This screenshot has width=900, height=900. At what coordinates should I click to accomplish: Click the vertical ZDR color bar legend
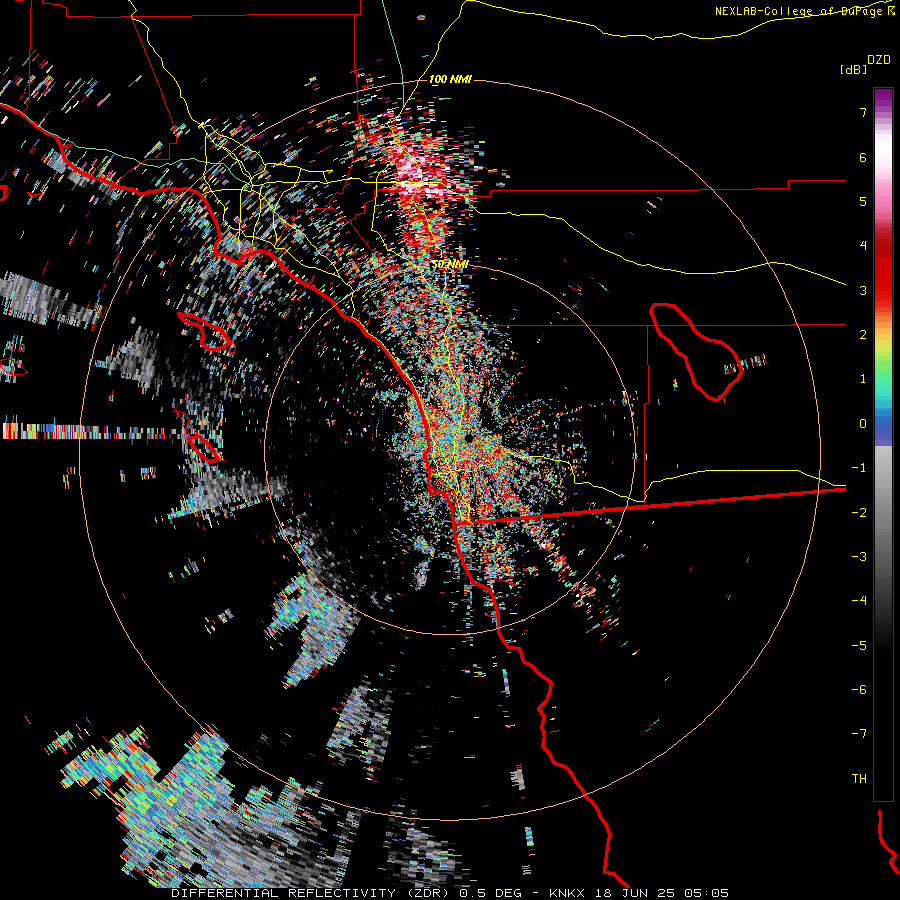tap(883, 444)
